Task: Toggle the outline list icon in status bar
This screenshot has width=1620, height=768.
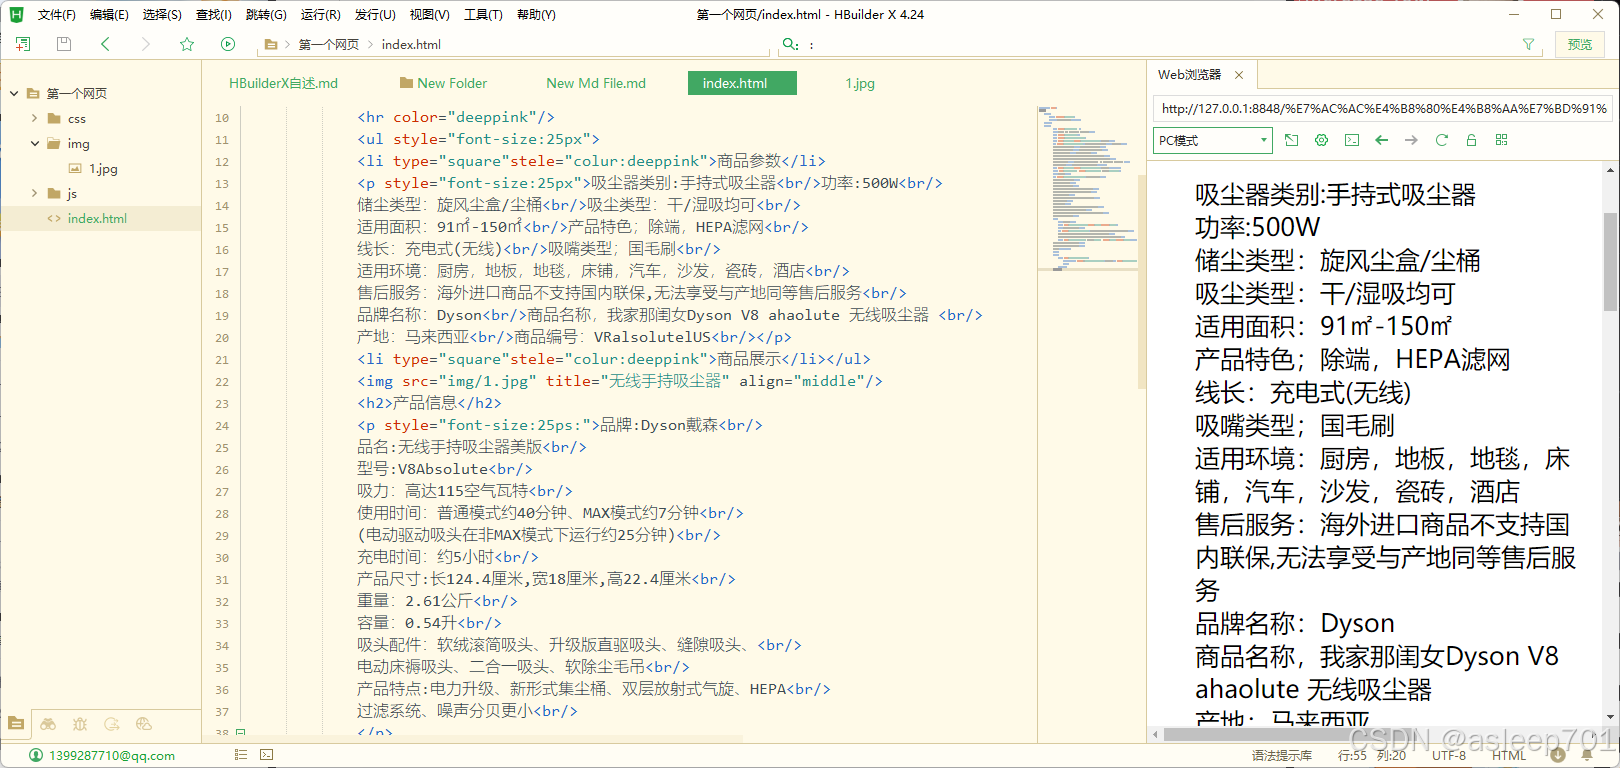Action: tap(241, 755)
